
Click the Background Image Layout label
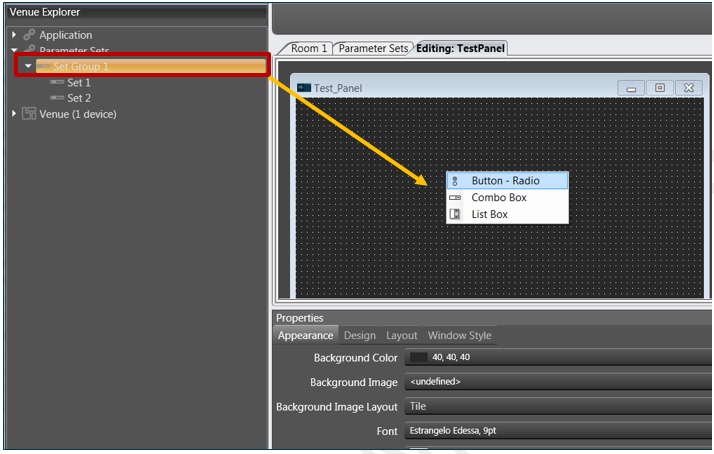click(337, 407)
